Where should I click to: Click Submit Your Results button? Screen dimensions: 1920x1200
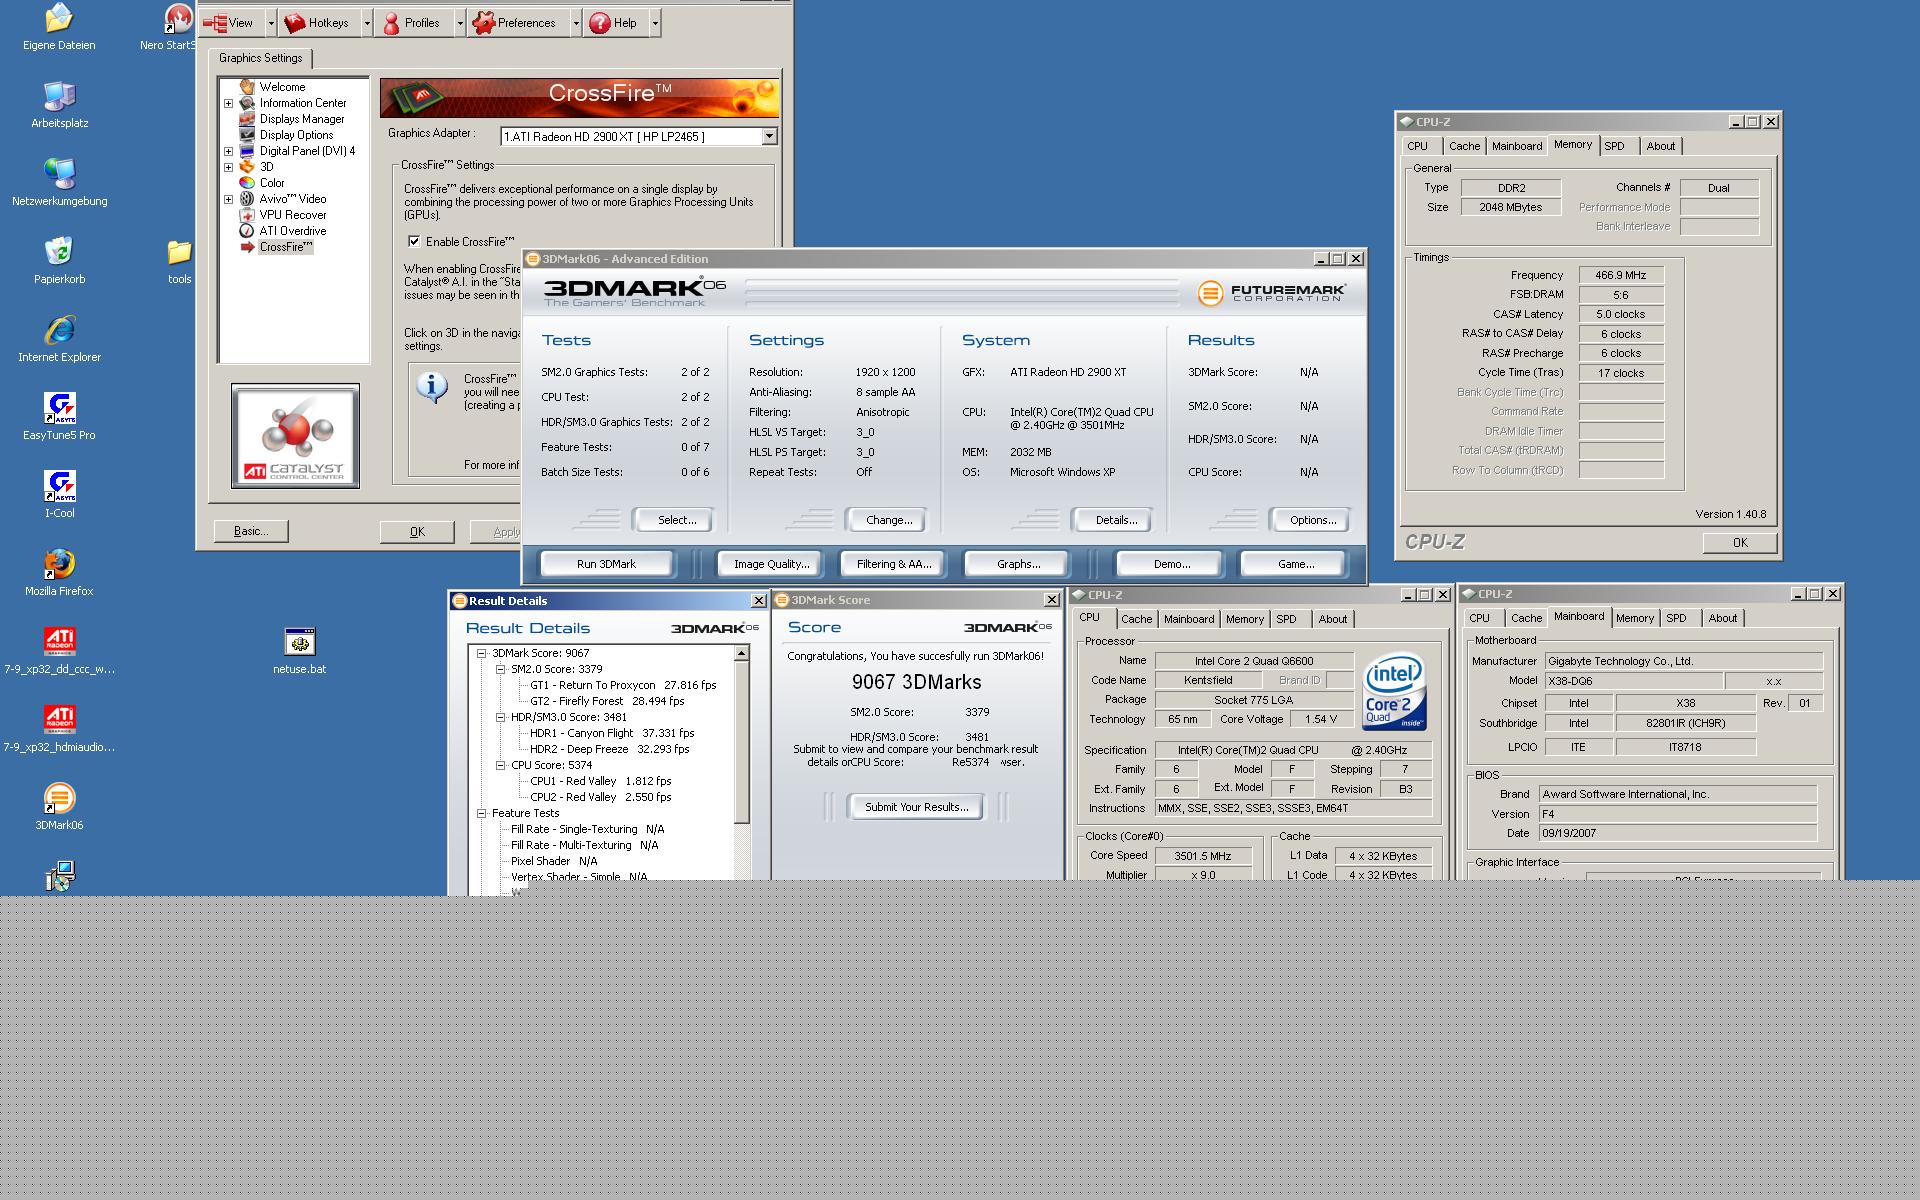pyautogui.click(x=916, y=807)
